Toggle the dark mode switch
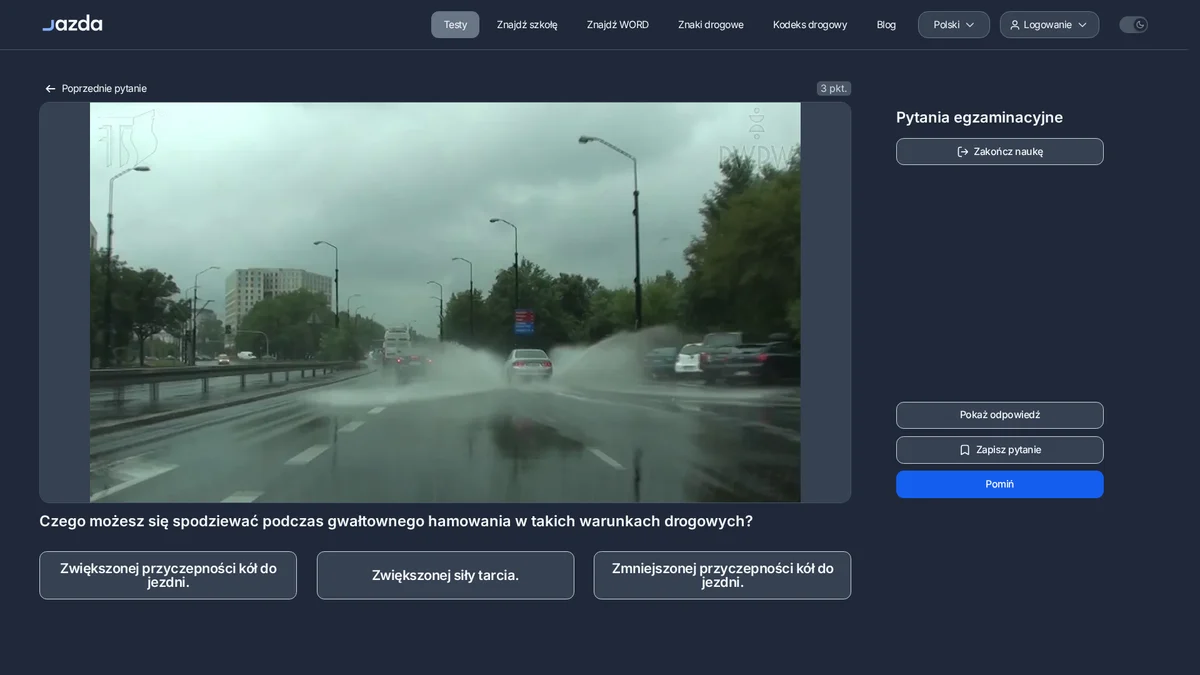The image size is (1200, 675). point(1134,25)
